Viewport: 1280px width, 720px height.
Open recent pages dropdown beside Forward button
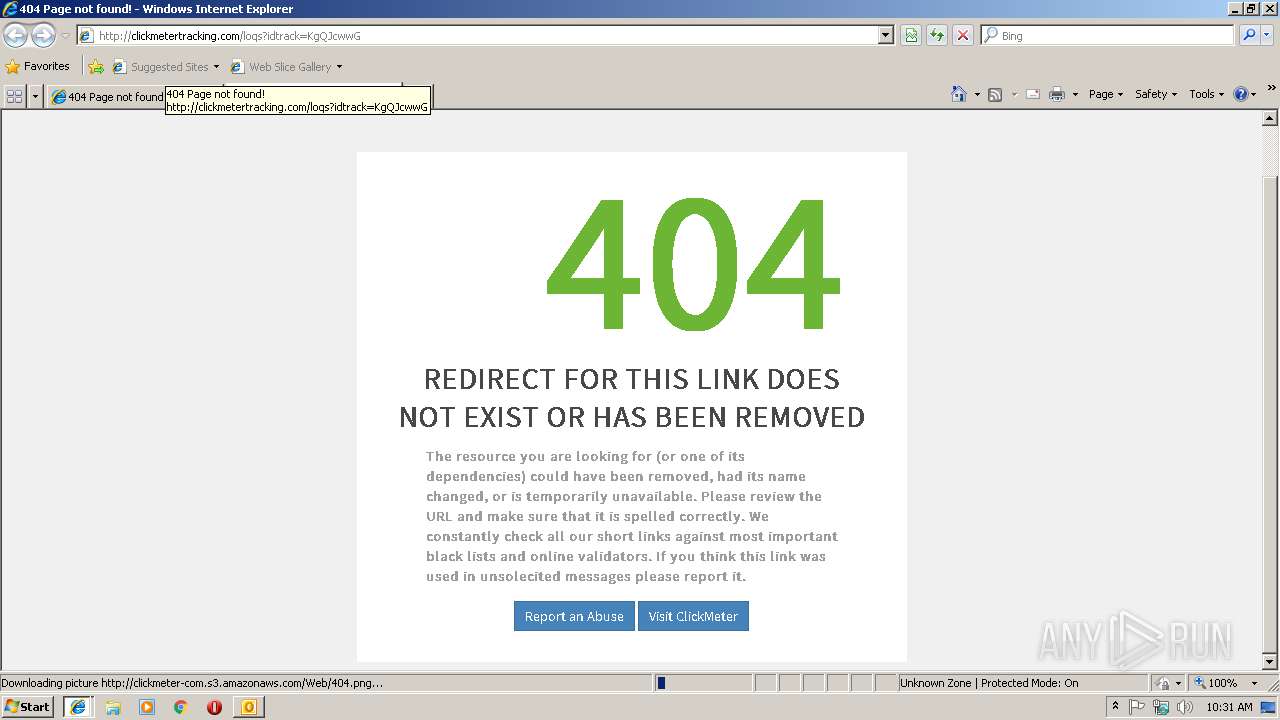click(x=65, y=36)
